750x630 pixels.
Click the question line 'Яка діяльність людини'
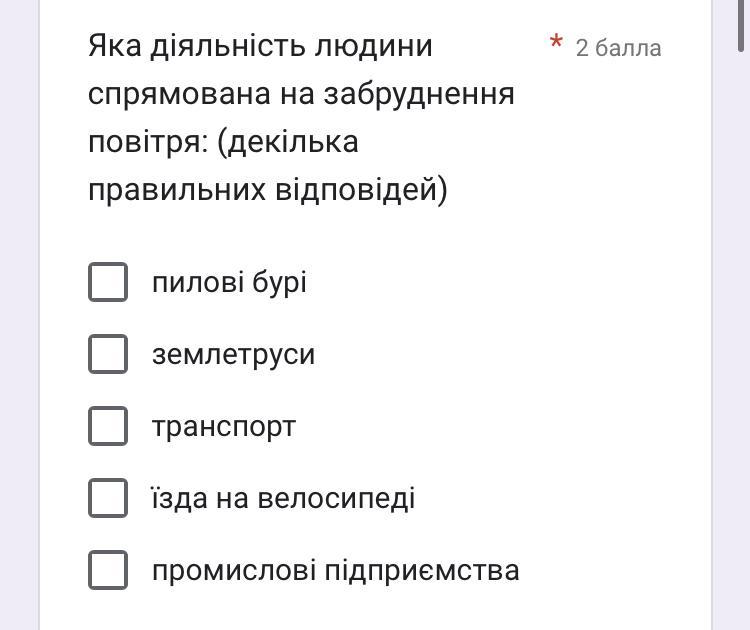click(260, 46)
